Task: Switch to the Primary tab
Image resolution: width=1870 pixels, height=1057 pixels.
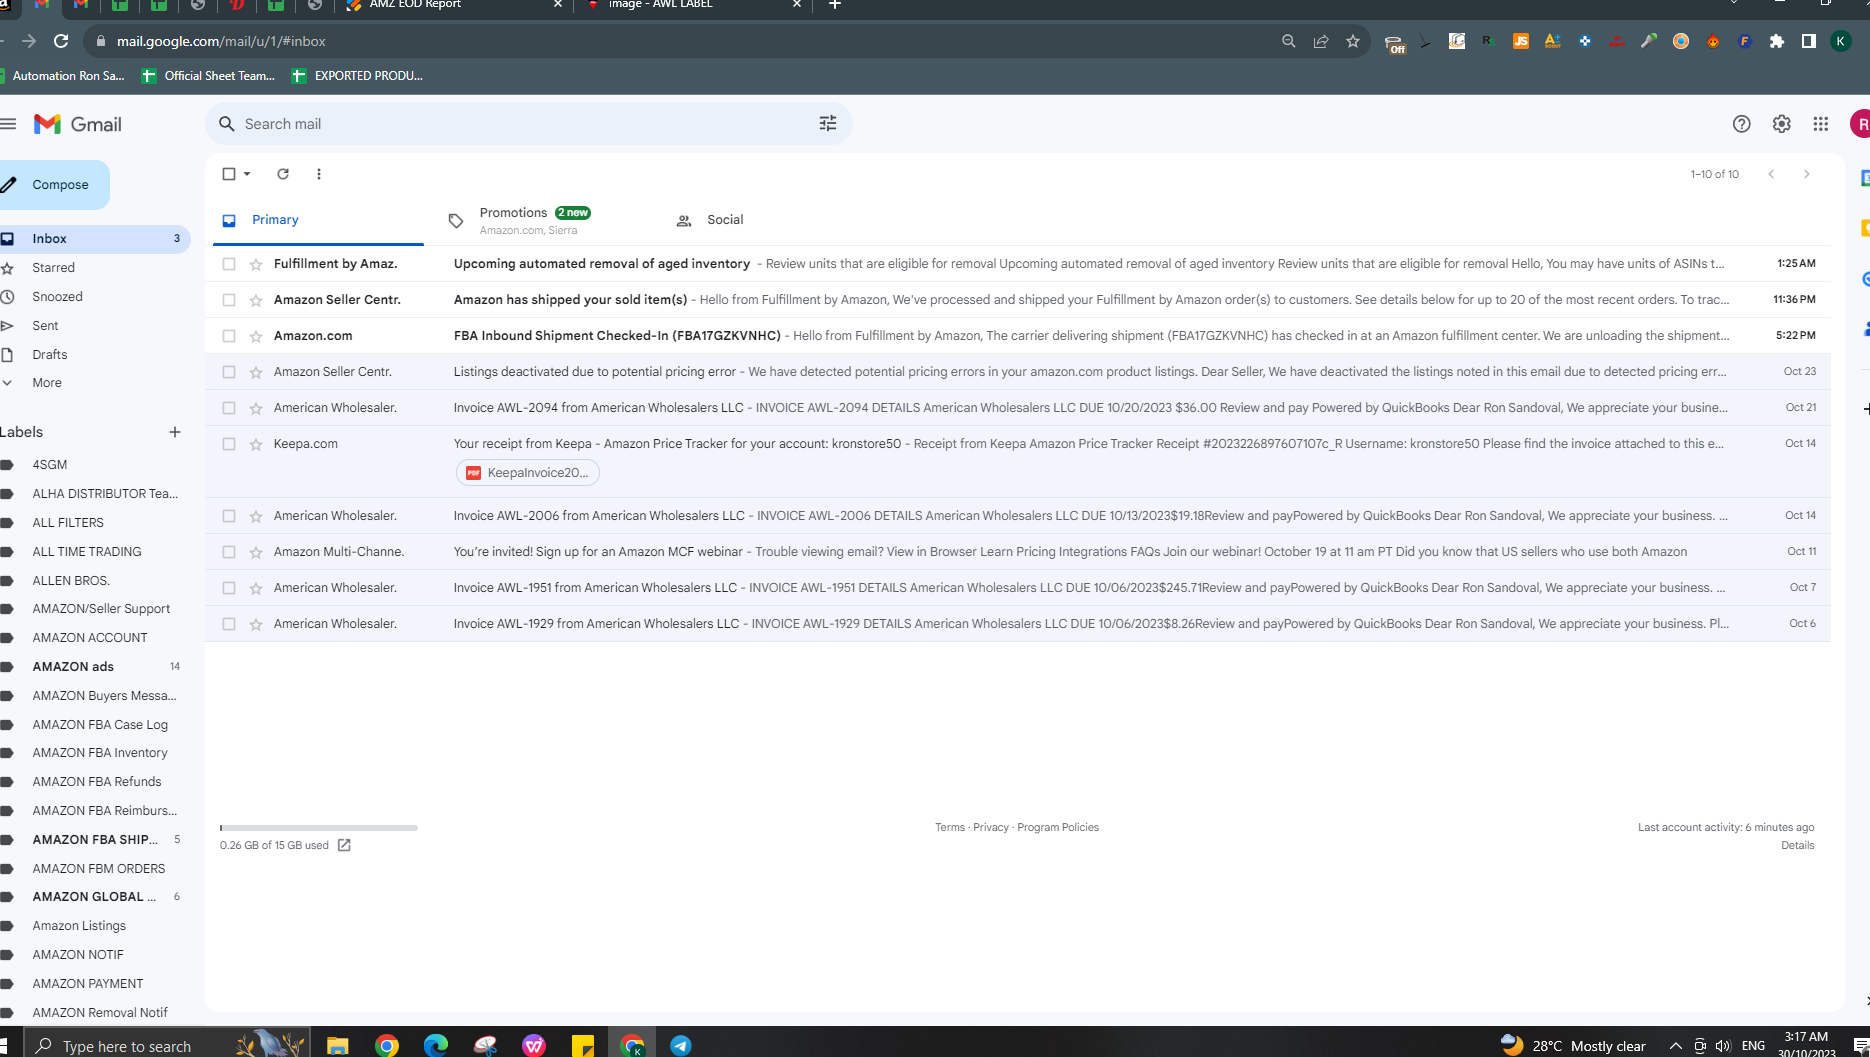Action: tap(318, 220)
